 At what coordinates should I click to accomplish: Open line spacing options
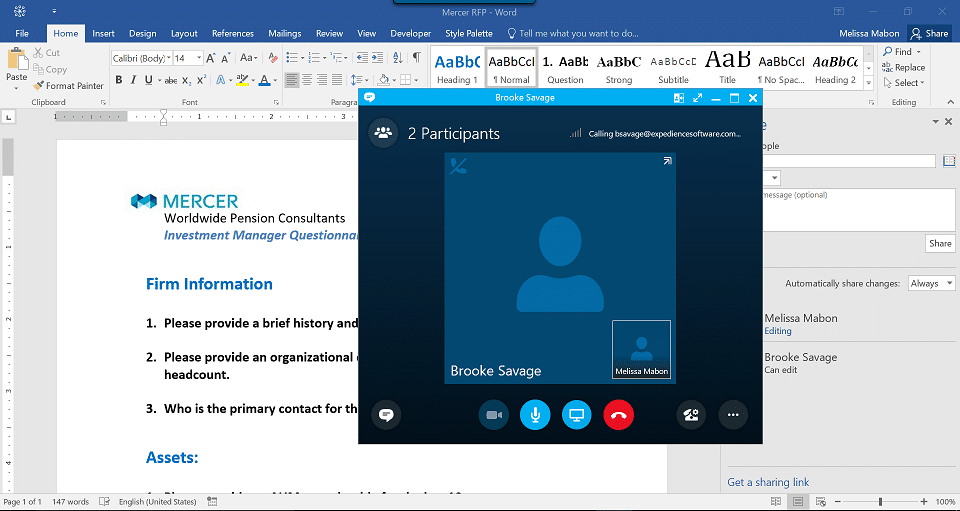[359, 80]
